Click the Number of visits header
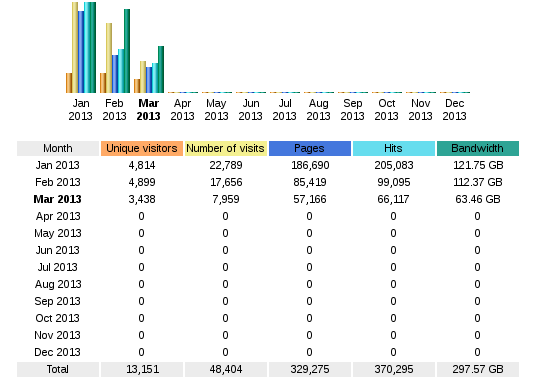The width and height of the screenshot is (533, 387). coord(226,148)
